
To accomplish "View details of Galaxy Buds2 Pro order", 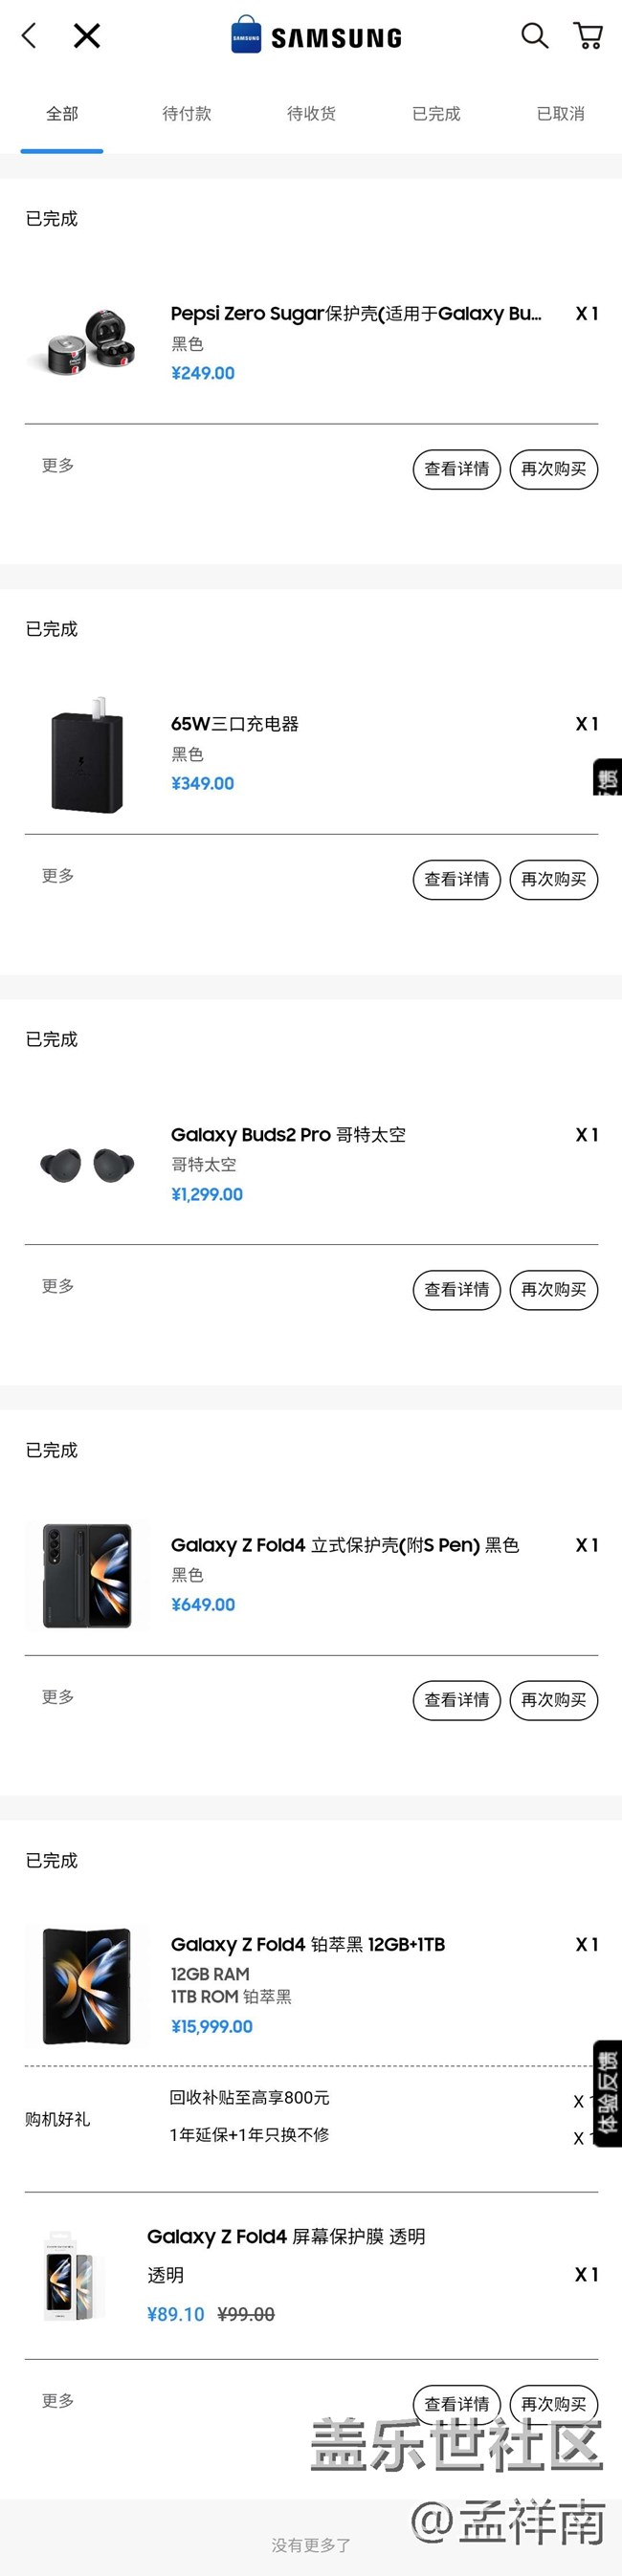I will (457, 1290).
